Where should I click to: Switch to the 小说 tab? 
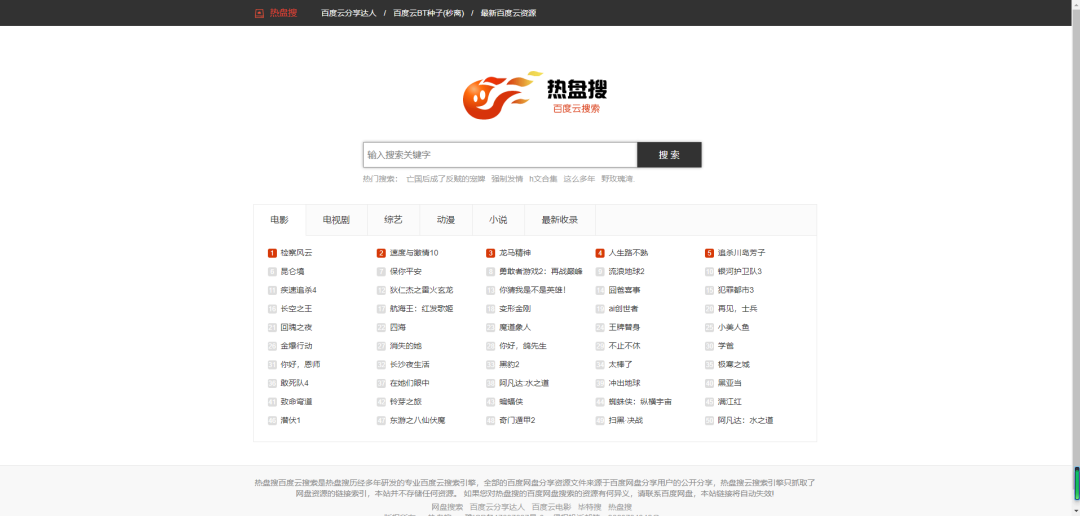[x=498, y=220]
